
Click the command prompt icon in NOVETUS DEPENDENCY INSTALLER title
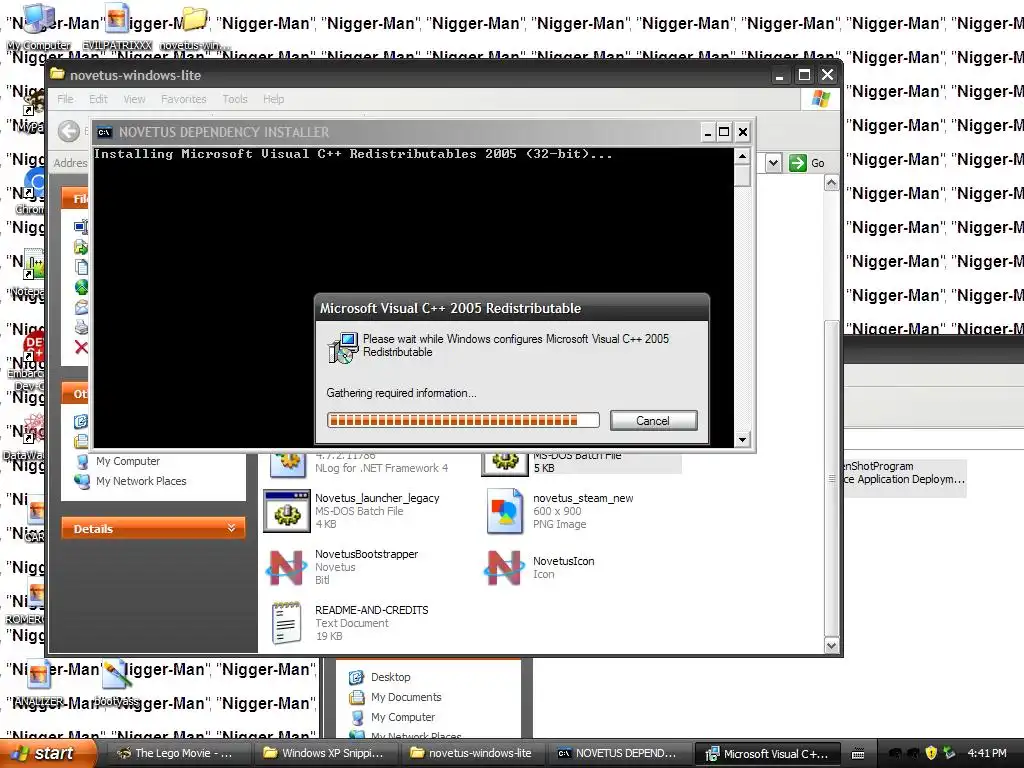[x=104, y=133]
